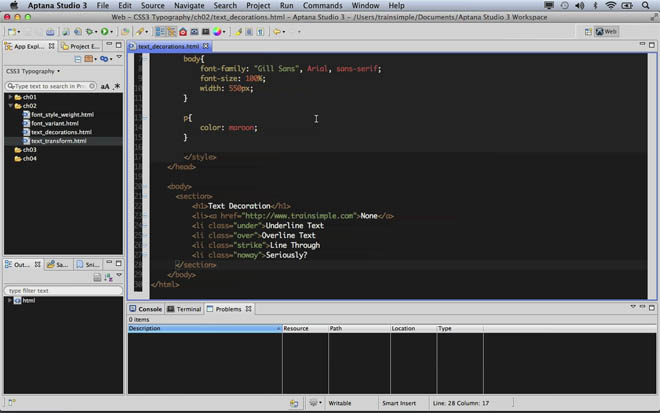Click the Type column header
Screen dimensions: 660x413
(460, 328)
